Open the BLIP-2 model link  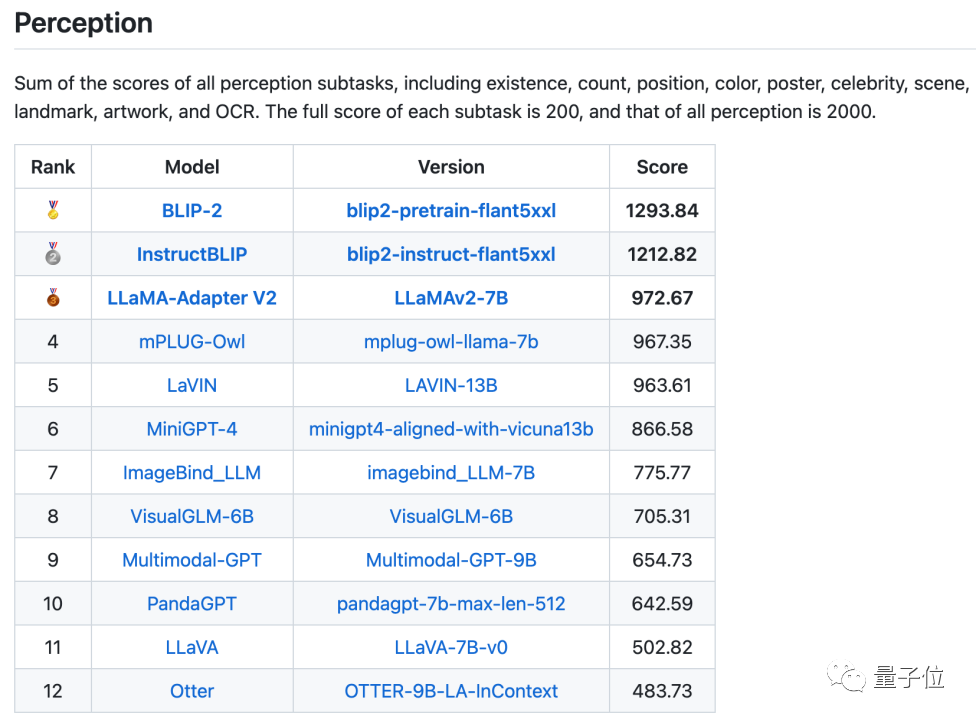point(192,210)
